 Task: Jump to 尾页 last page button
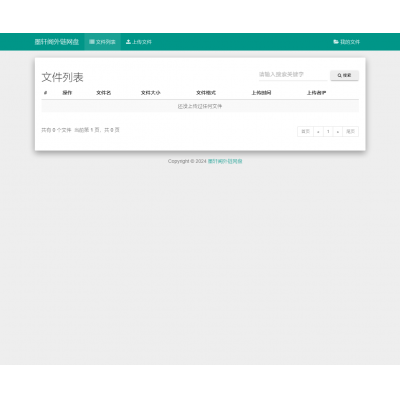tap(350, 132)
